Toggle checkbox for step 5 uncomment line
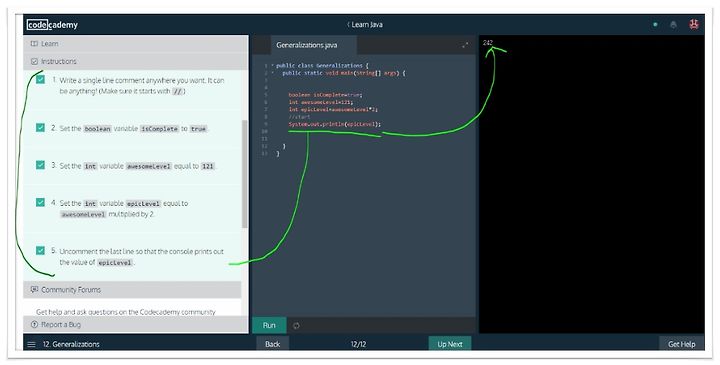Viewport: 720px width, 365px height. tap(40, 251)
